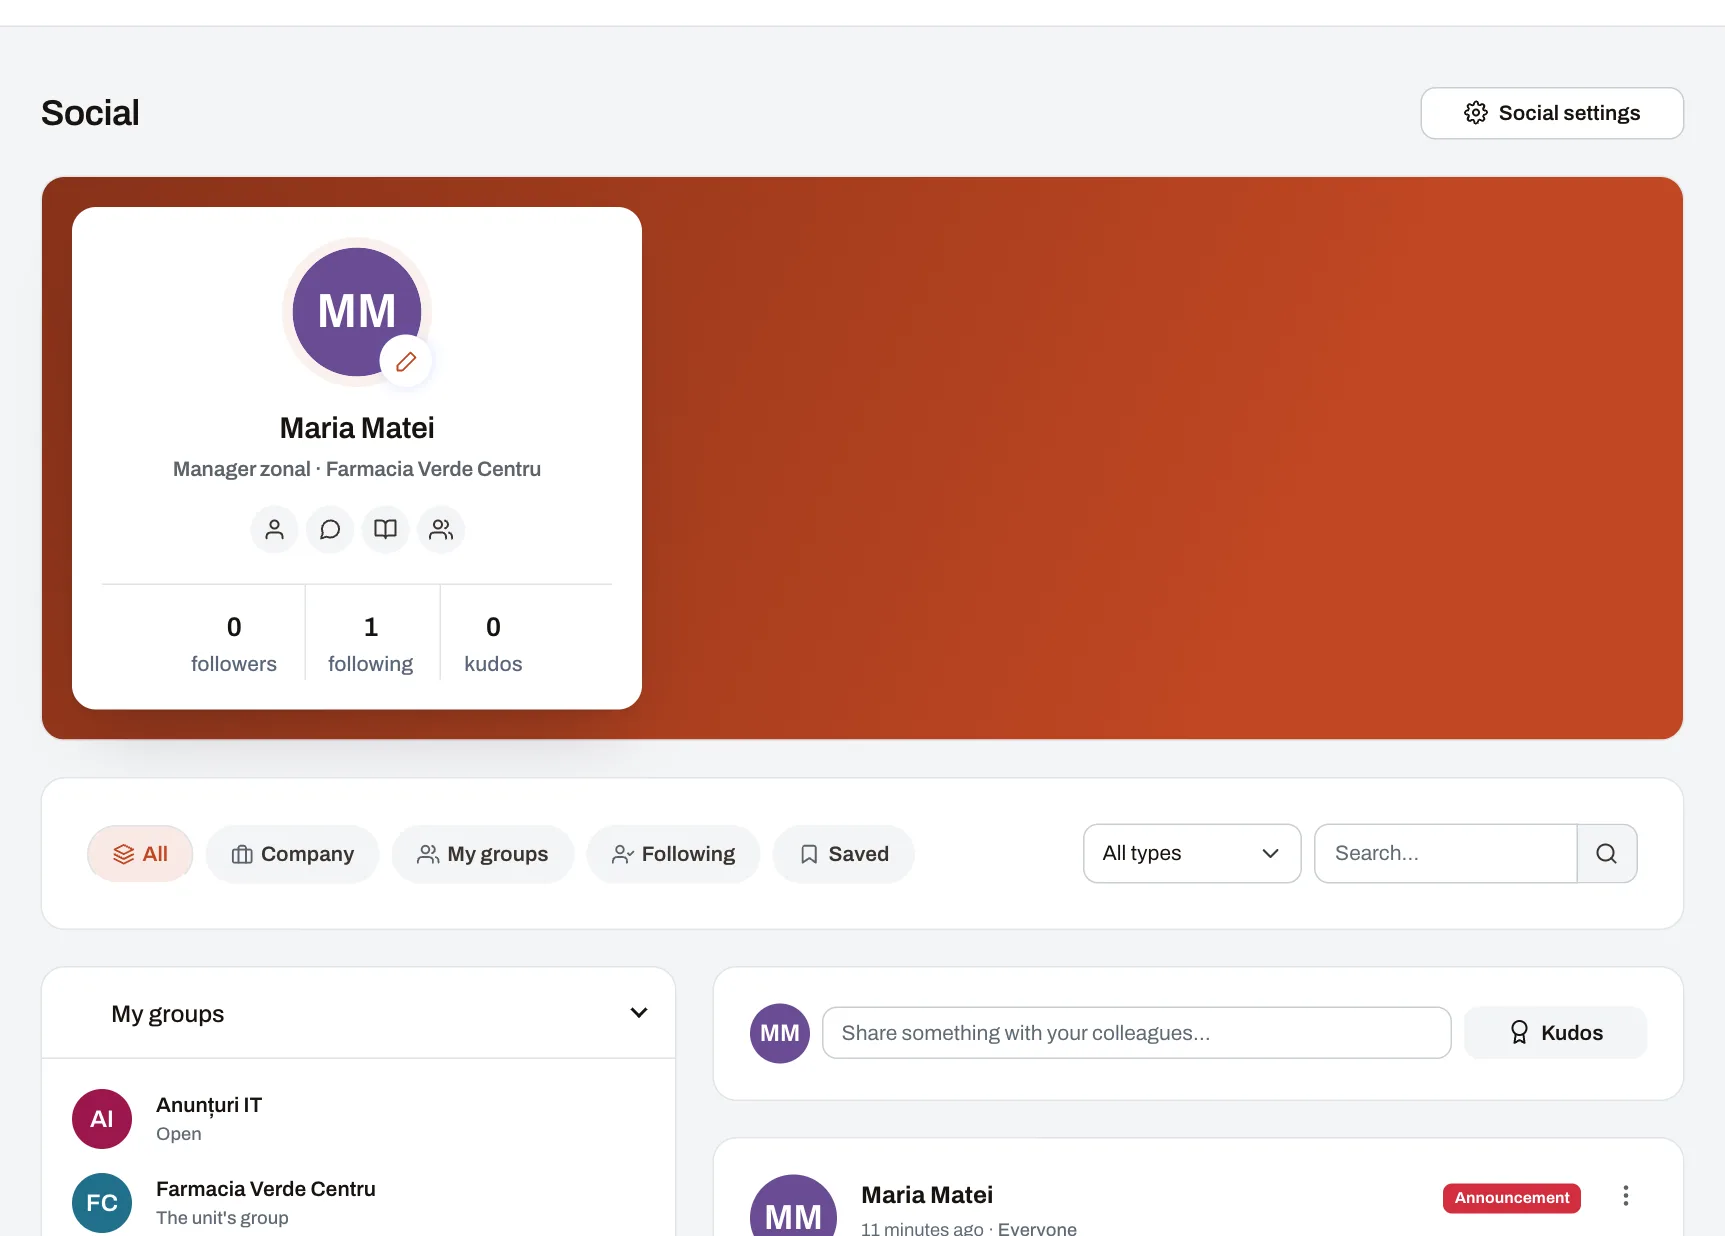This screenshot has height=1236, width=1725.
Task: Click the search magnifier button
Action: pos(1607,854)
